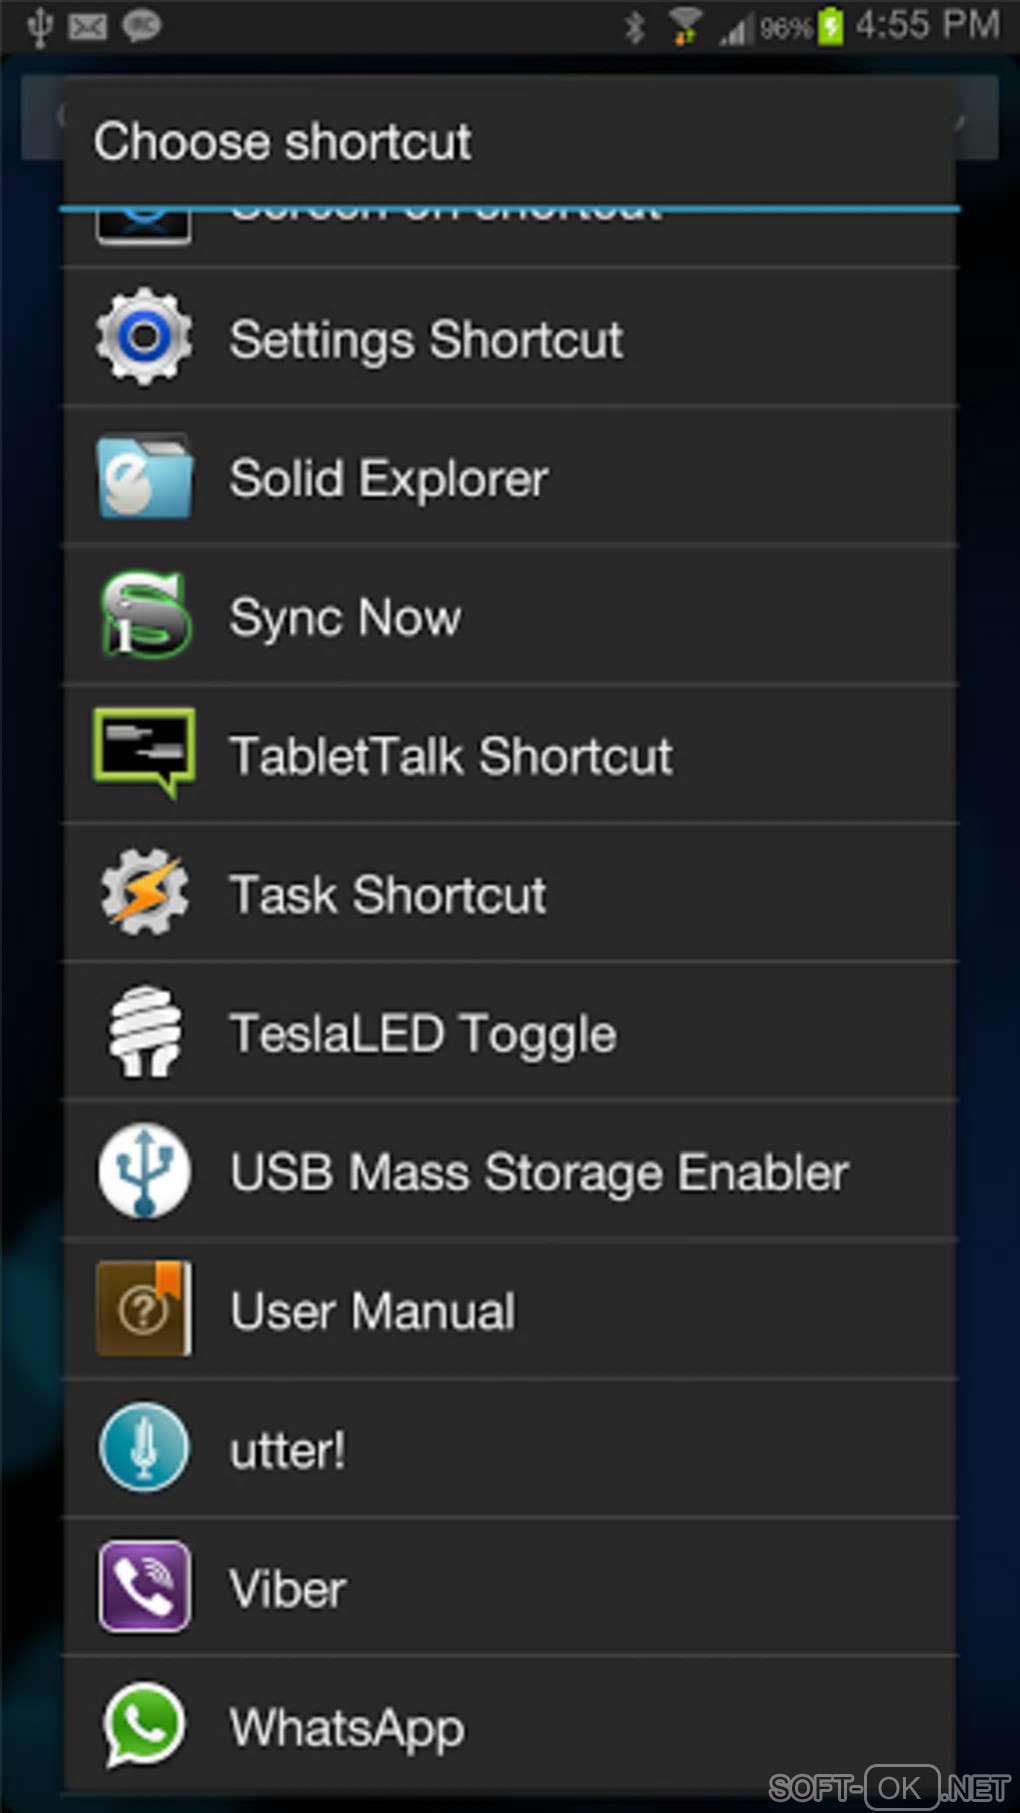Select the Settings Shortcut entry

coord(426,340)
